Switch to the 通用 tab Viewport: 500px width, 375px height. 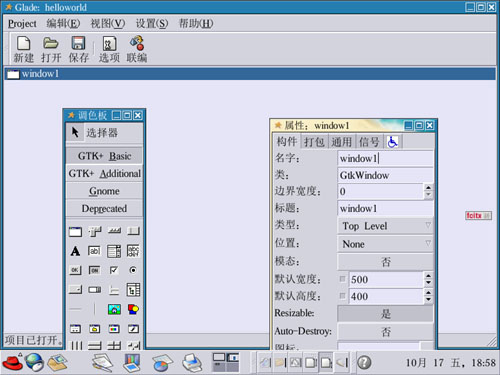coord(342,142)
